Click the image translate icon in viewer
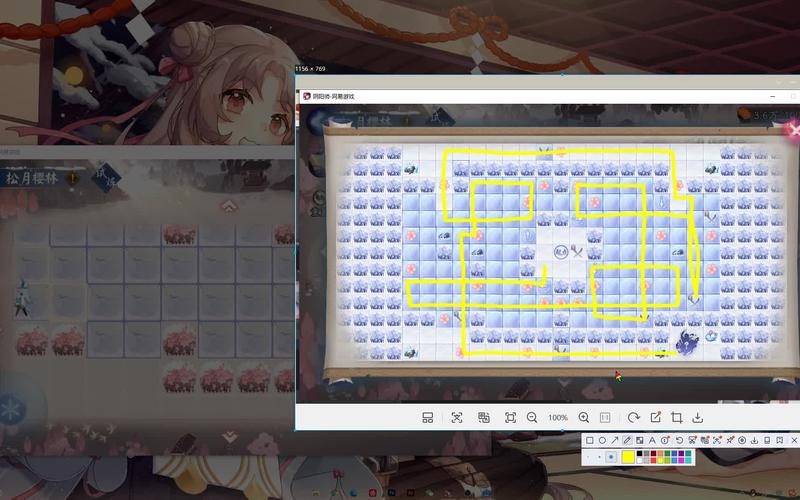Viewport: 800px width, 500px height. pyautogui.click(x=484, y=418)
